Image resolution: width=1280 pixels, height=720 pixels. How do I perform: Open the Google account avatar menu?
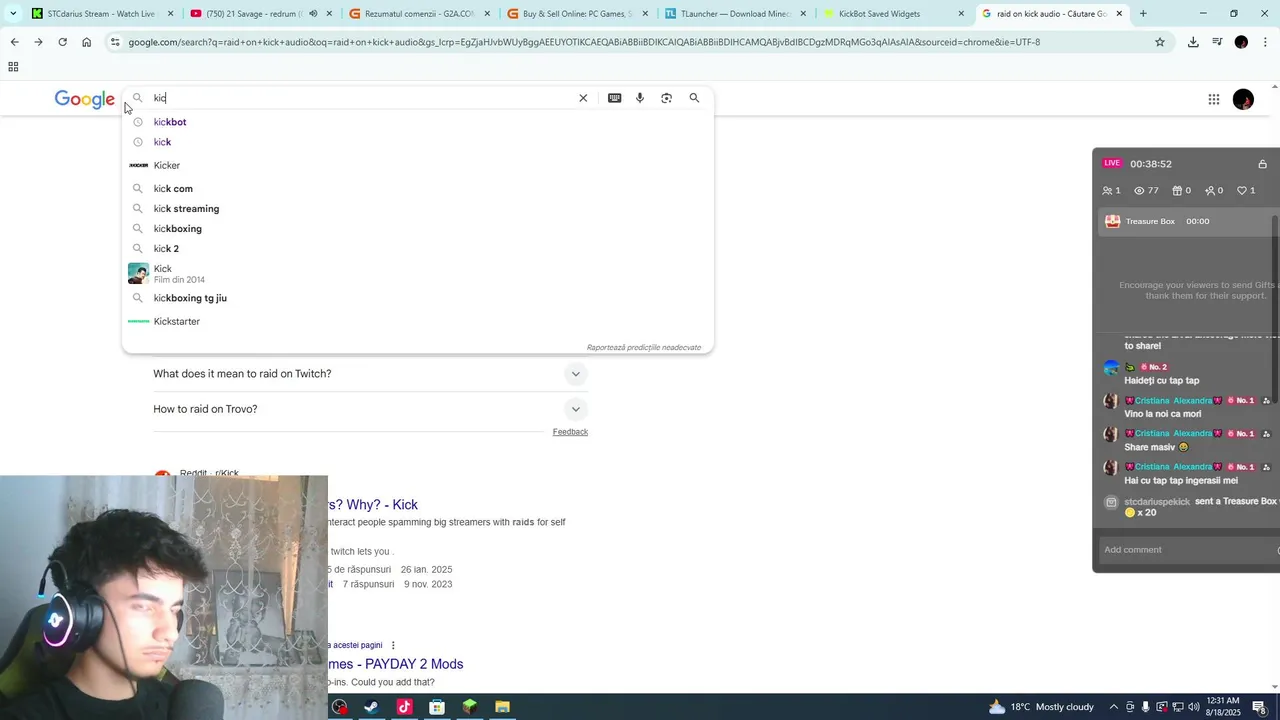pyautogui.click(x=1243, y=99)
